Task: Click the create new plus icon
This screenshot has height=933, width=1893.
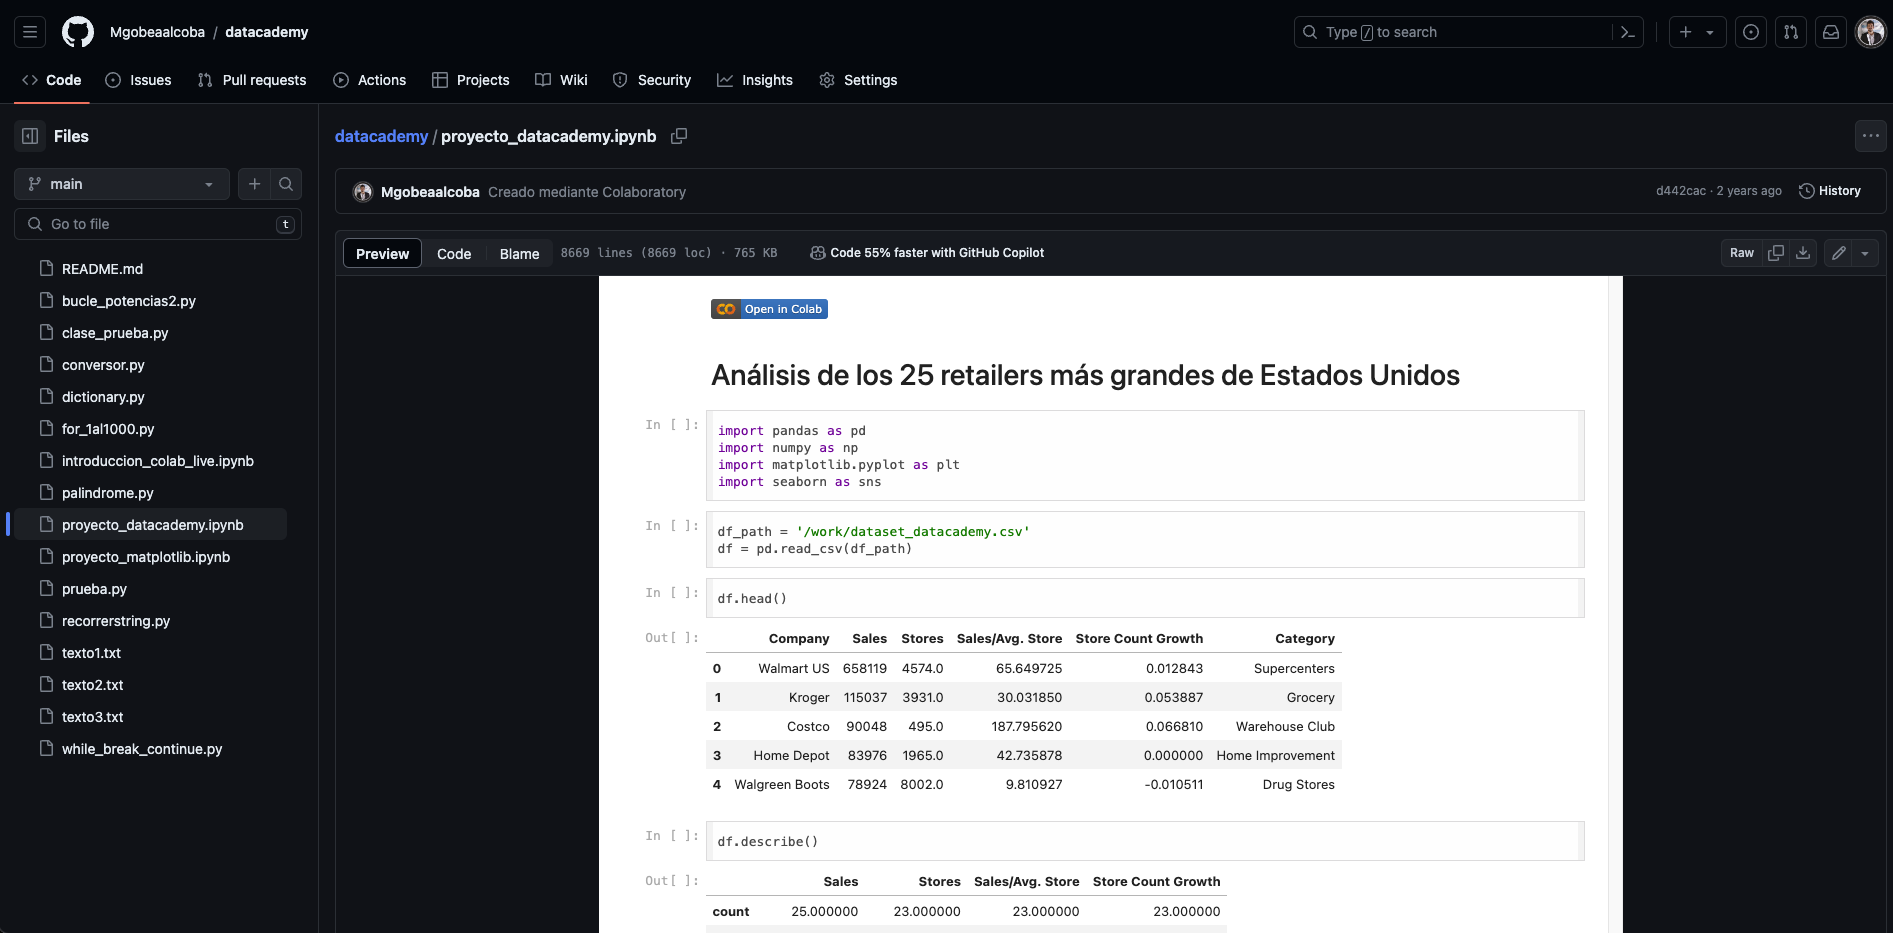Action: 1686,32
